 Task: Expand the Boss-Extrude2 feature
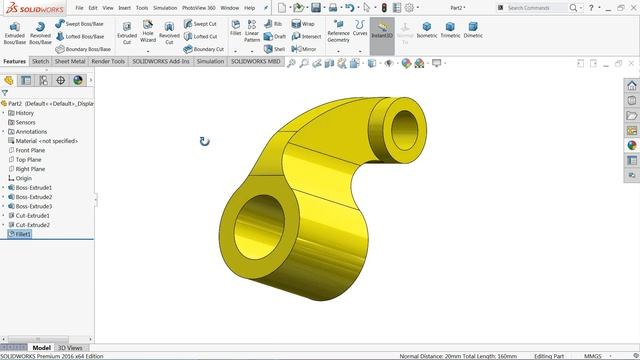tap(4, 197)
